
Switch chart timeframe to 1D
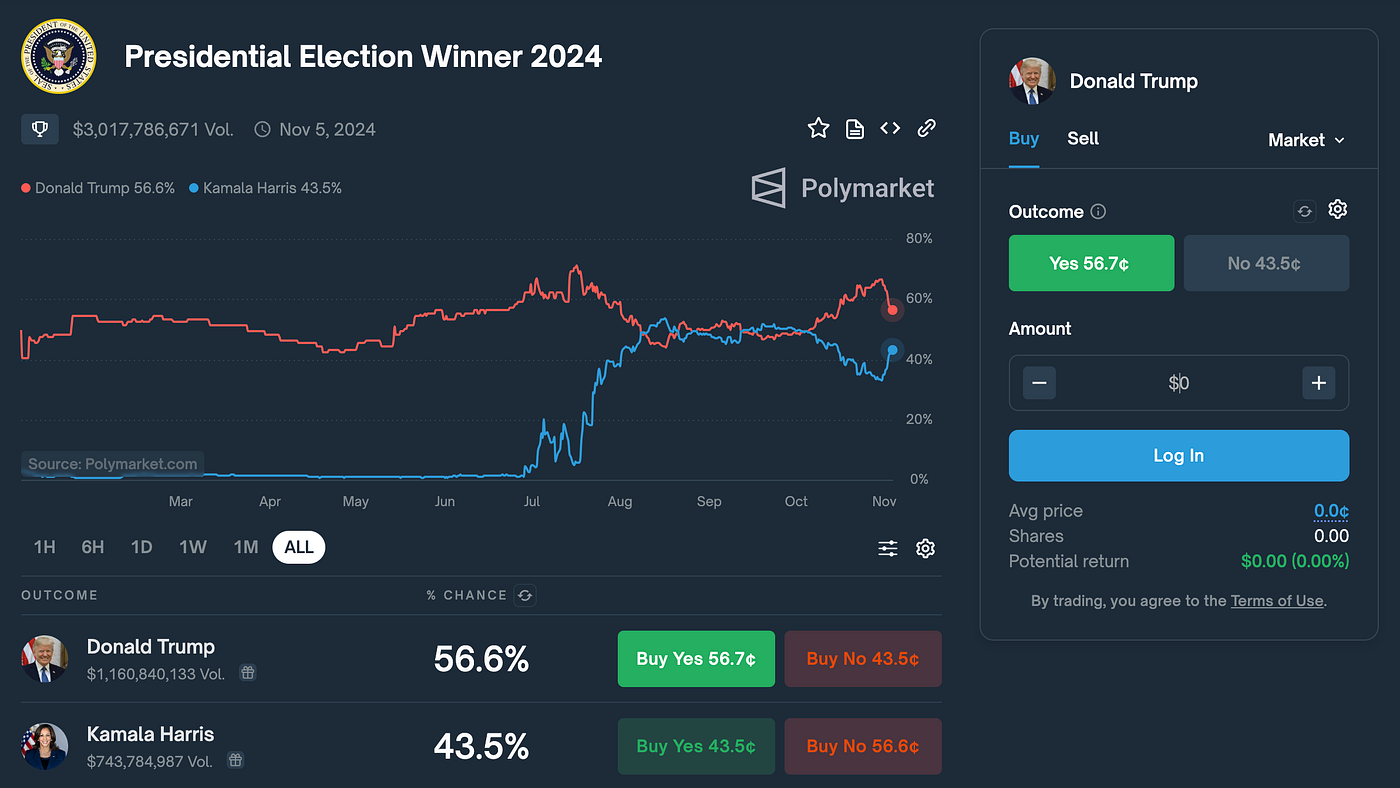[141, 547]
